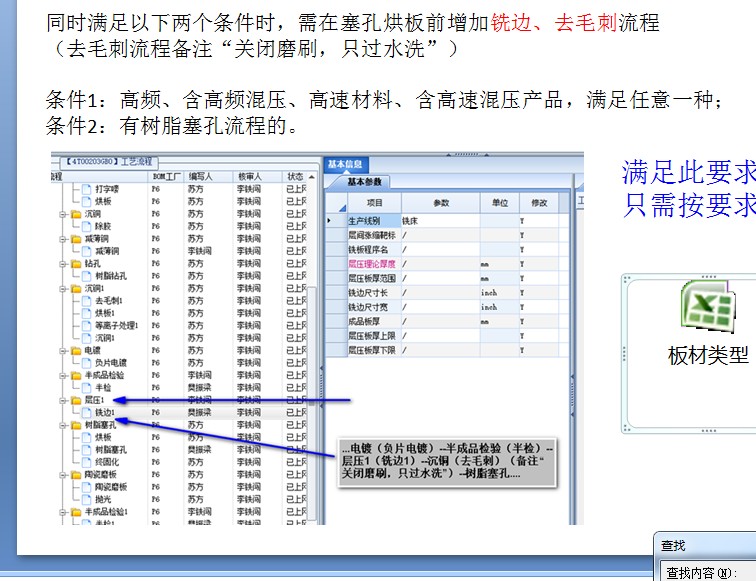
Task: Collapse the 减薄铜 tree folder
Action: 63,239
